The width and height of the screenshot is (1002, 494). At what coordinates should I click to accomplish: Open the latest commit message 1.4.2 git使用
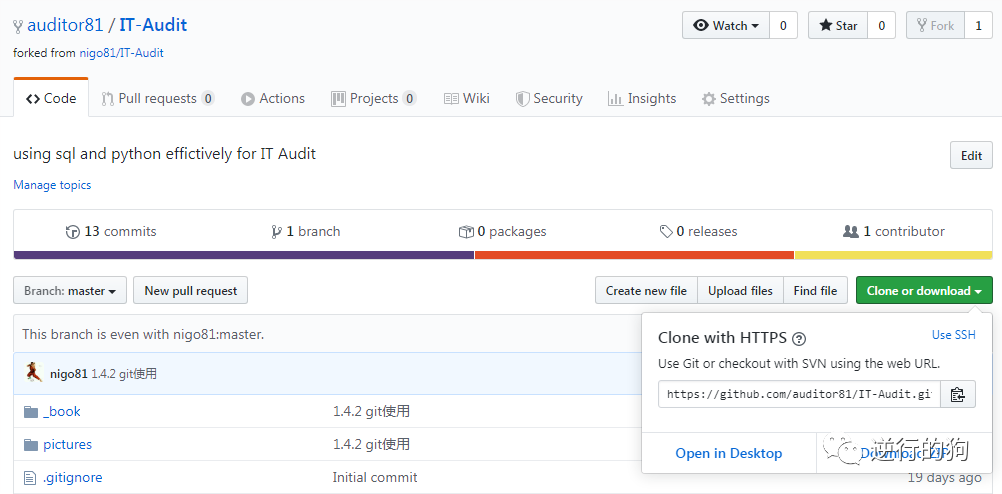point(124,373)
